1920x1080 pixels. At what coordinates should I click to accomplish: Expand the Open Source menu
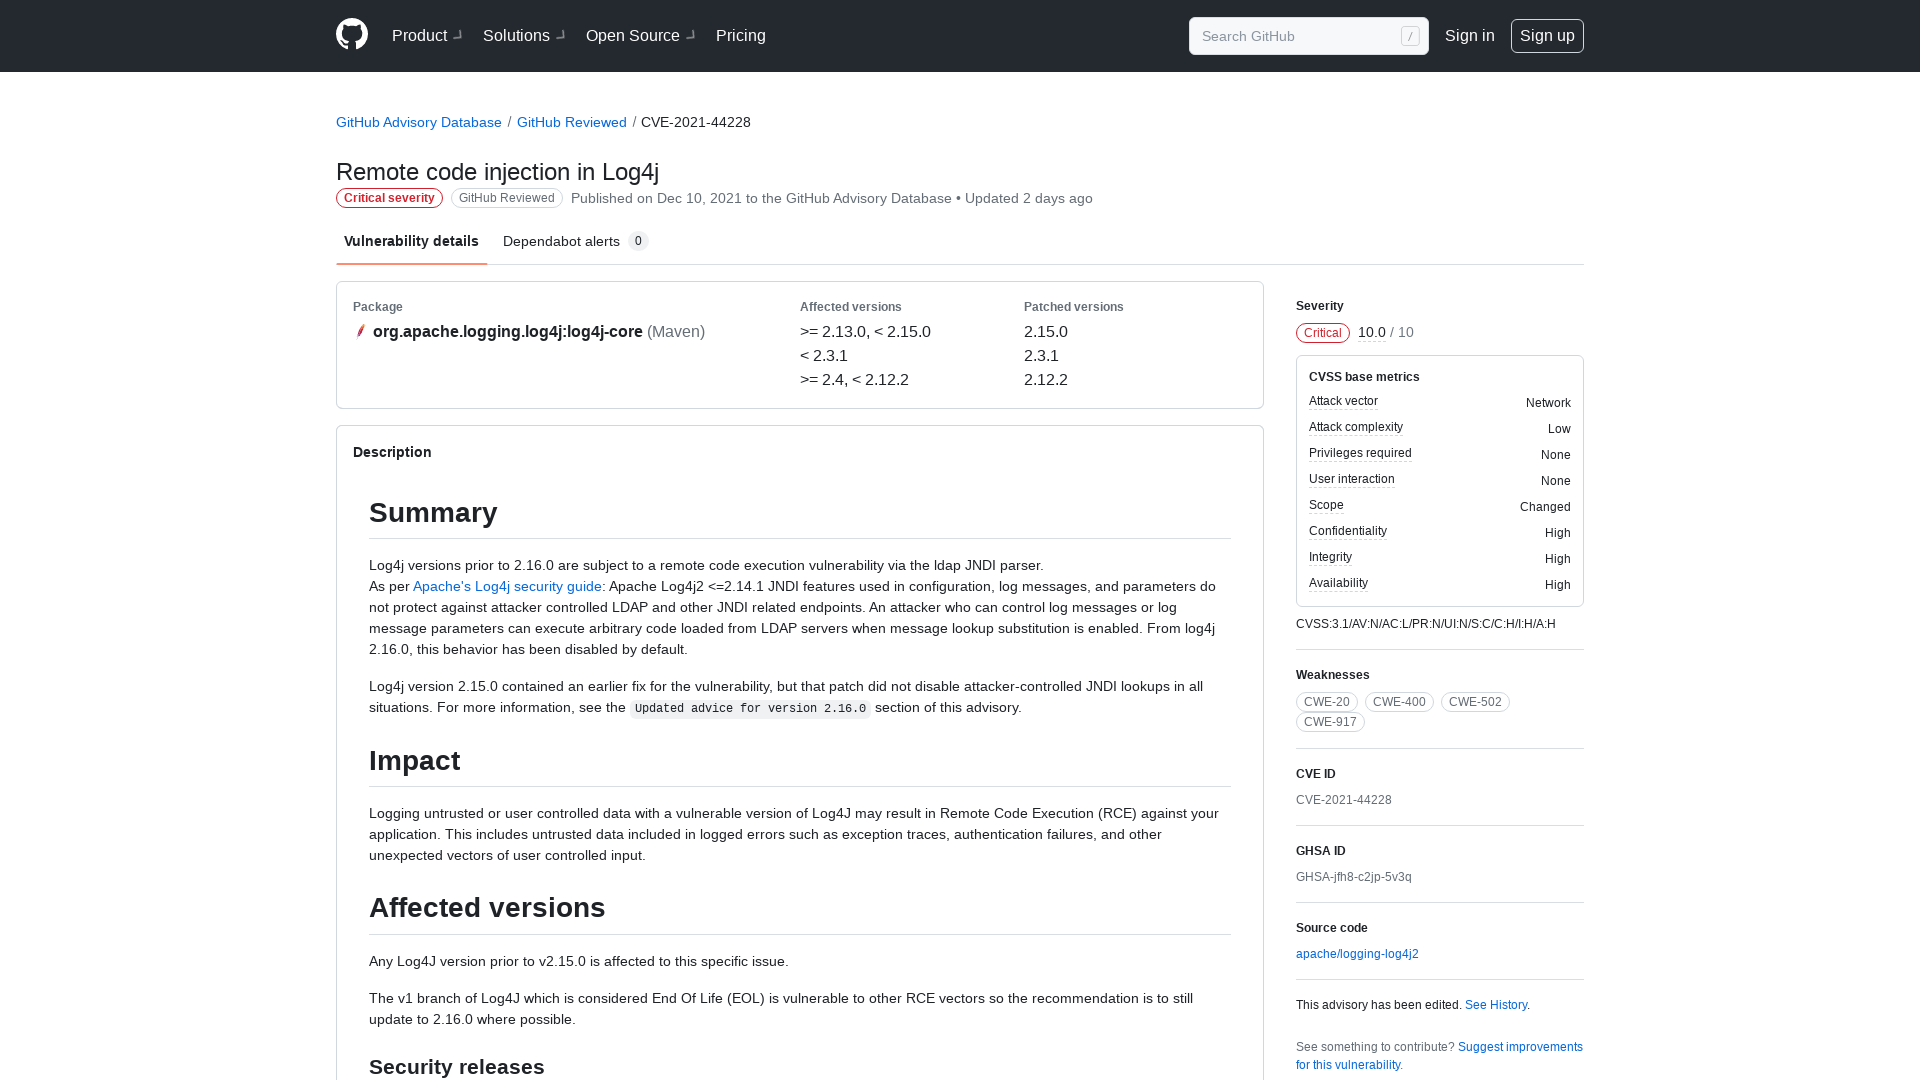(641, 36)
